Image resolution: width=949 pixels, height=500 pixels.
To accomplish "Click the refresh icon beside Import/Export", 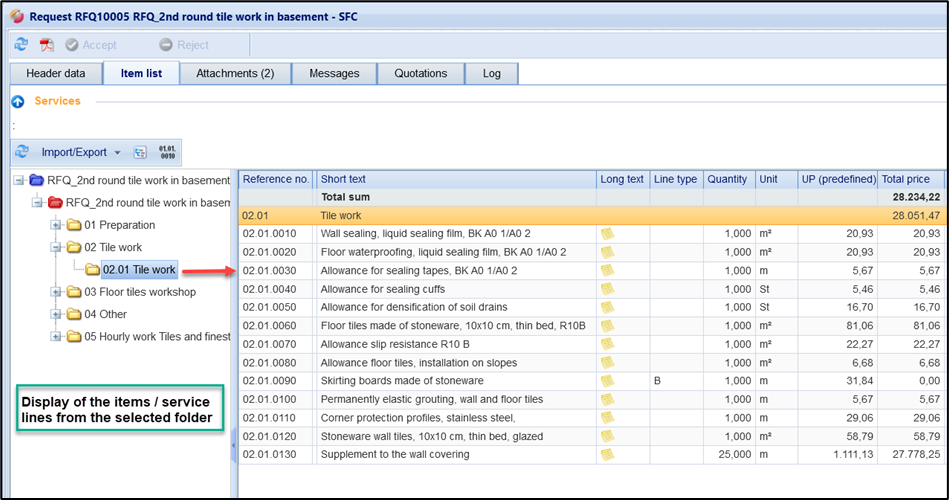I will pos(22,153).
